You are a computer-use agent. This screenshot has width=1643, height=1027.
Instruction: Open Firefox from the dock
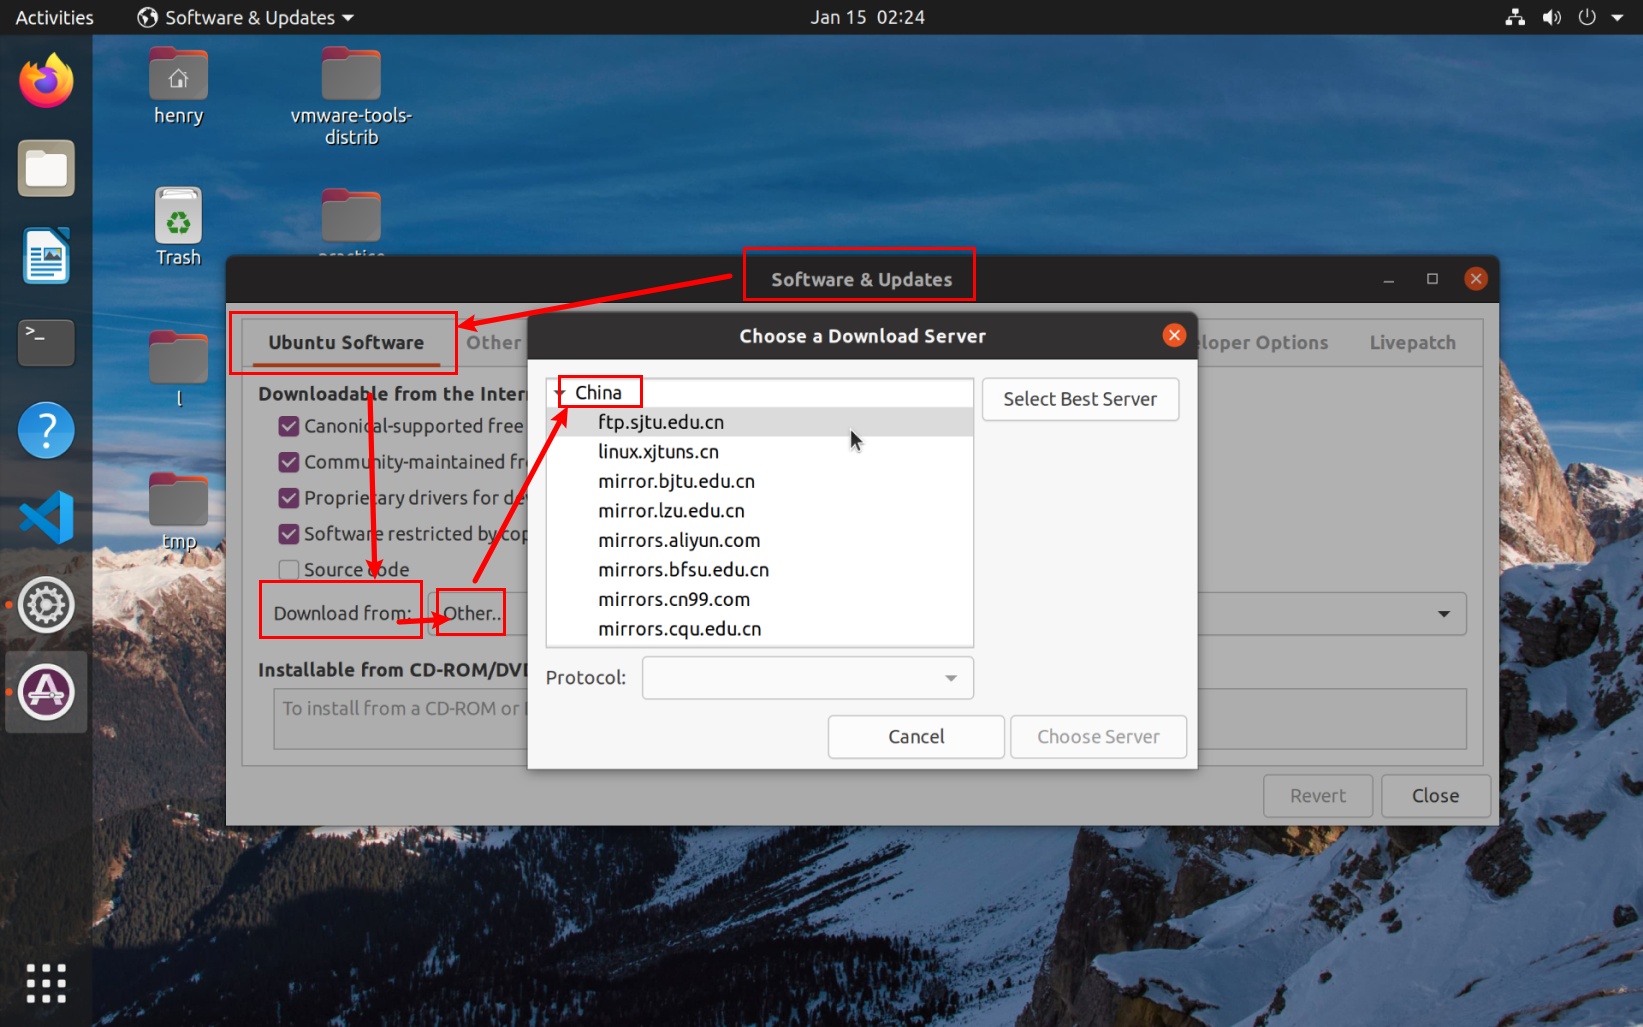pos(46,81)
